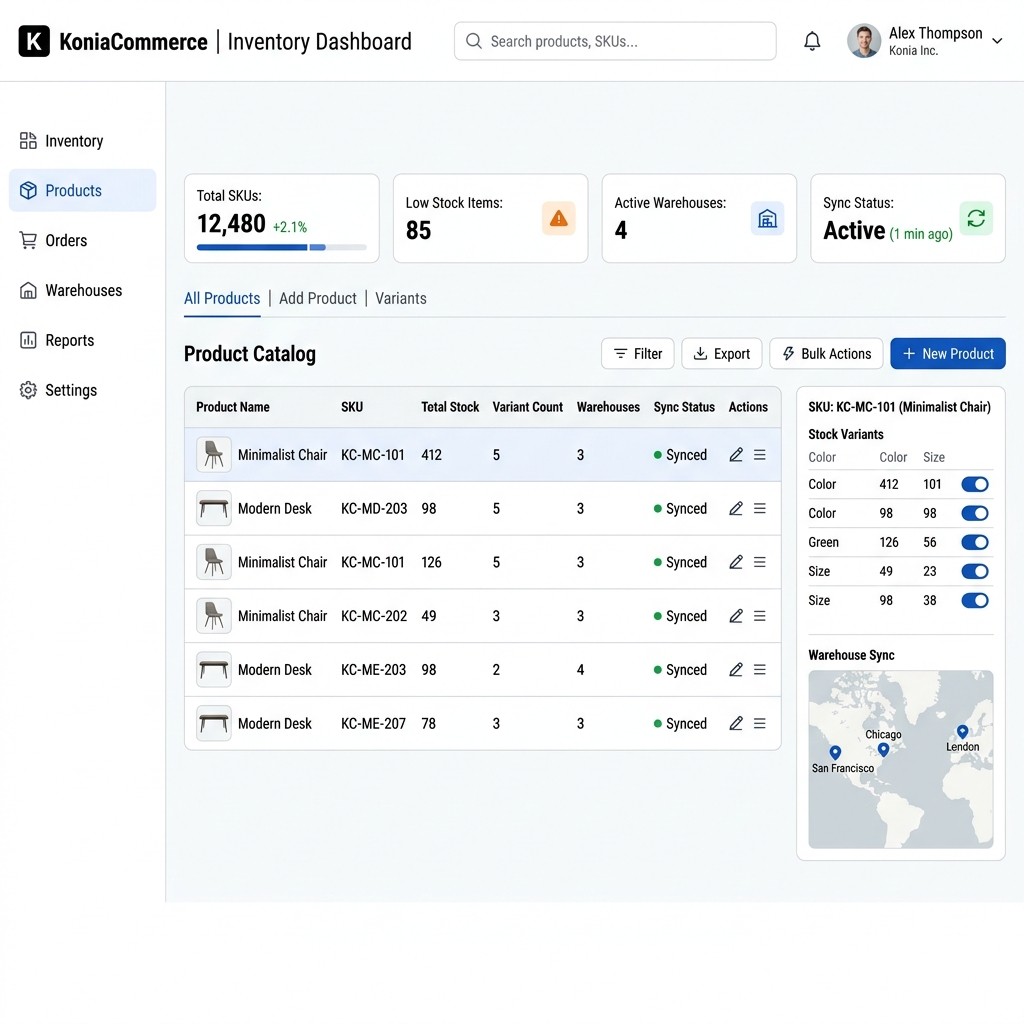
Task: Click the low stock warning triangle icon
Action: point(558,218)
